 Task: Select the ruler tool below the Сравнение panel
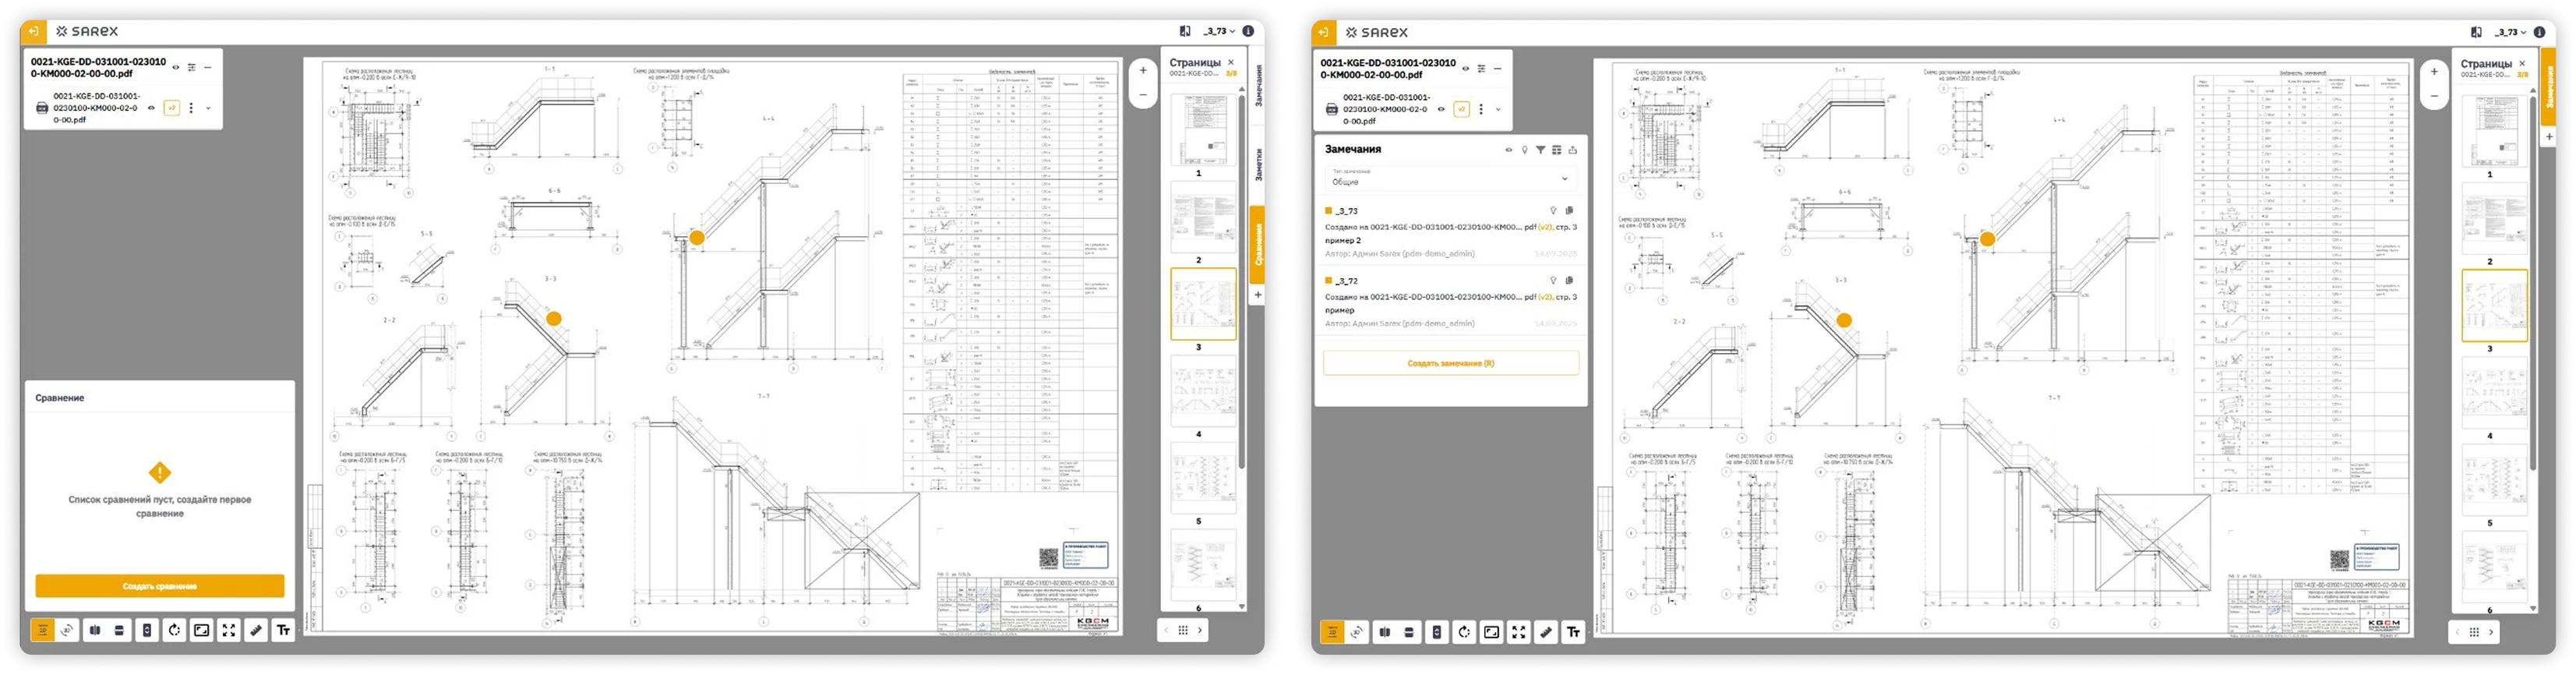tap(256, 630)
